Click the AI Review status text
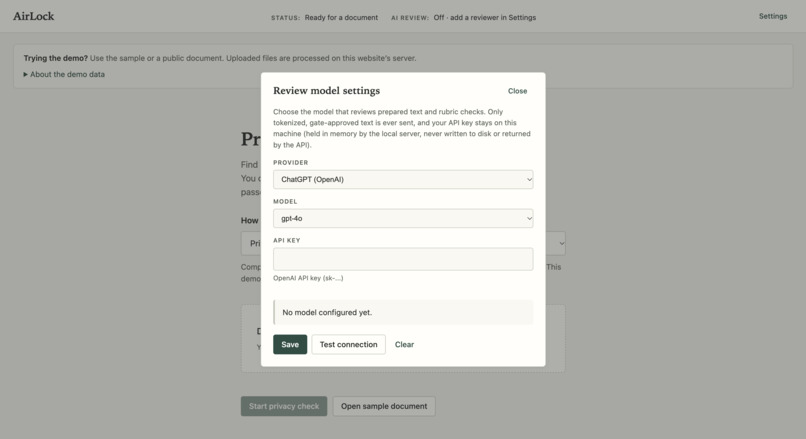 pos(463,17)
